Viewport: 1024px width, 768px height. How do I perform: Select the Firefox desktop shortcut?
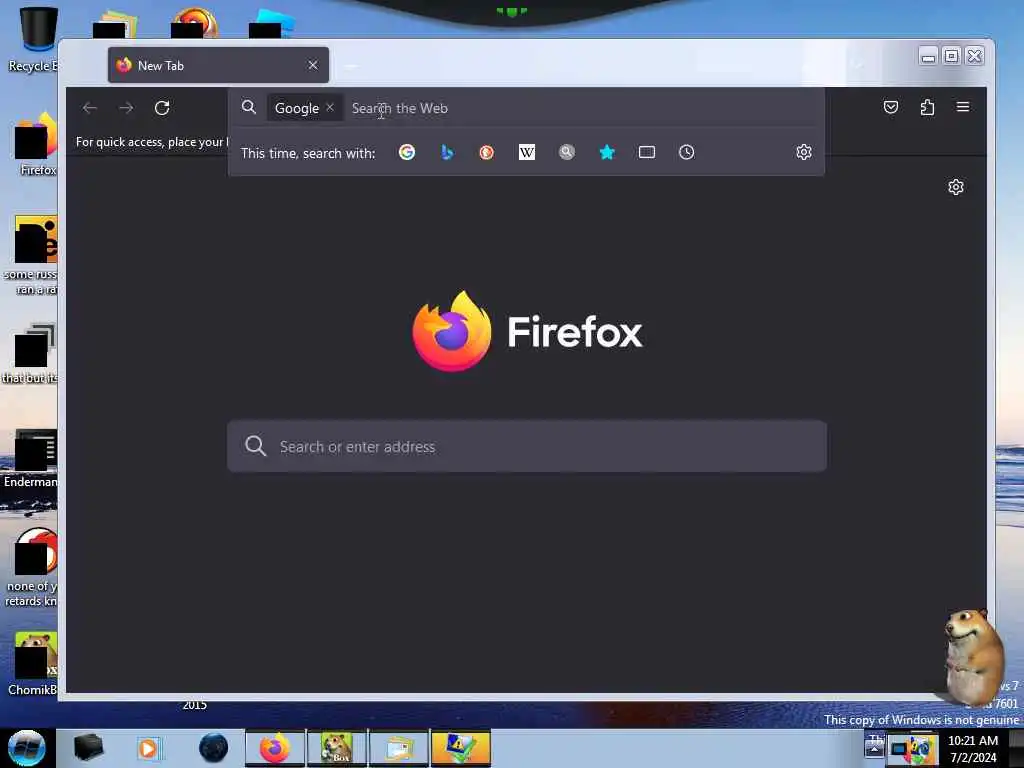[x=36, y=144]
